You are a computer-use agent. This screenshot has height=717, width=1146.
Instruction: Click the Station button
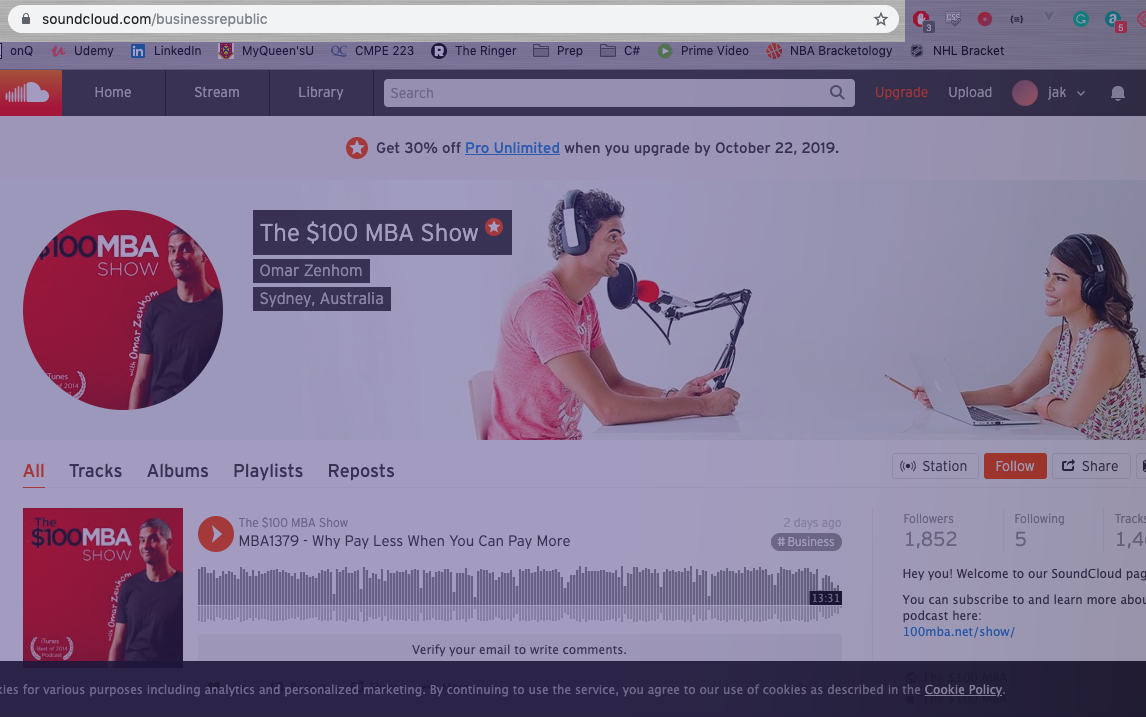point(935,466)
